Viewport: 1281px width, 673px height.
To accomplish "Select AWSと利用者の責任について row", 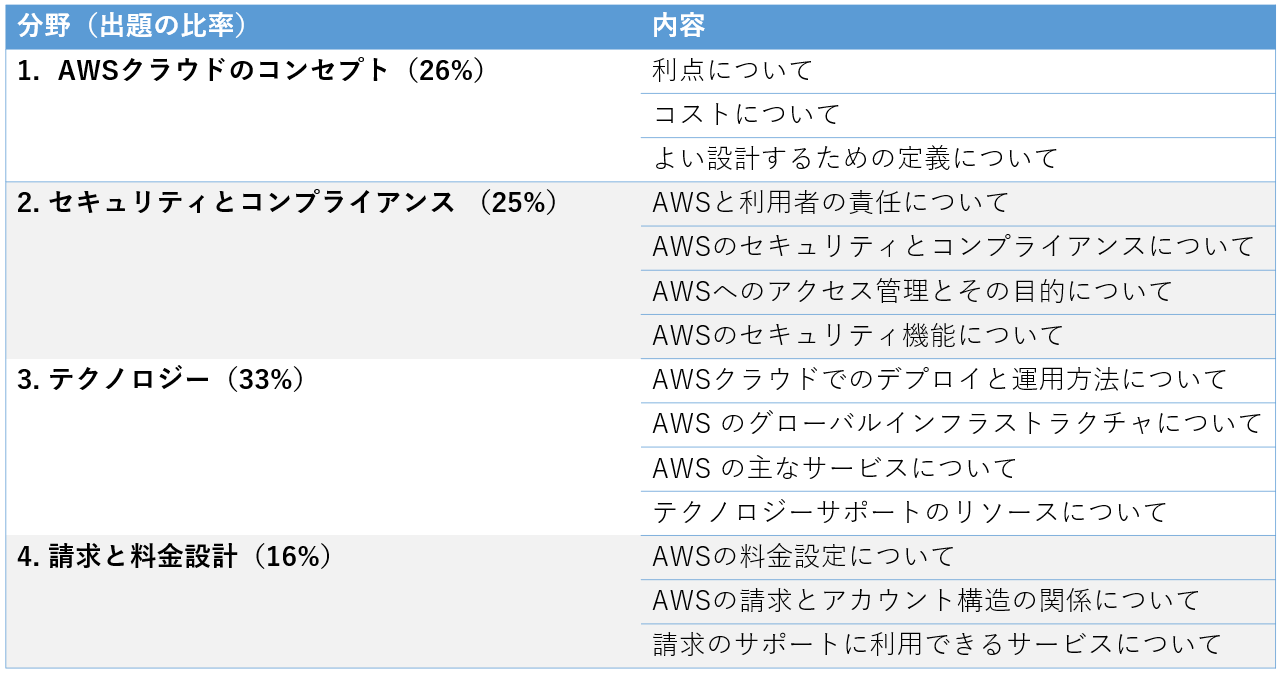I will coord(958,203).
